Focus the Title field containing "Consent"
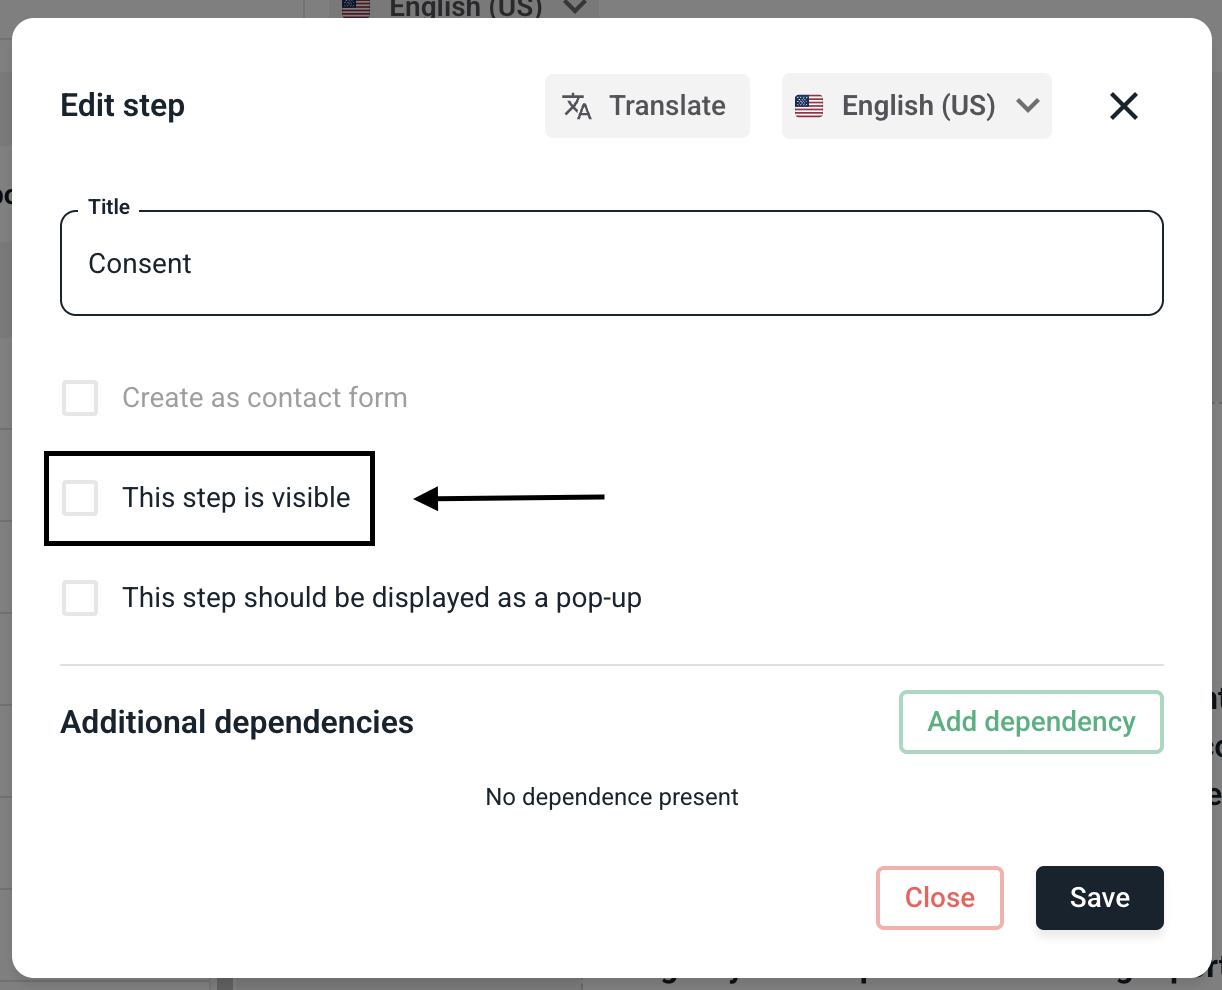Image resolution: width=1222 pixels, height=990 pixels. pos(611,264)
